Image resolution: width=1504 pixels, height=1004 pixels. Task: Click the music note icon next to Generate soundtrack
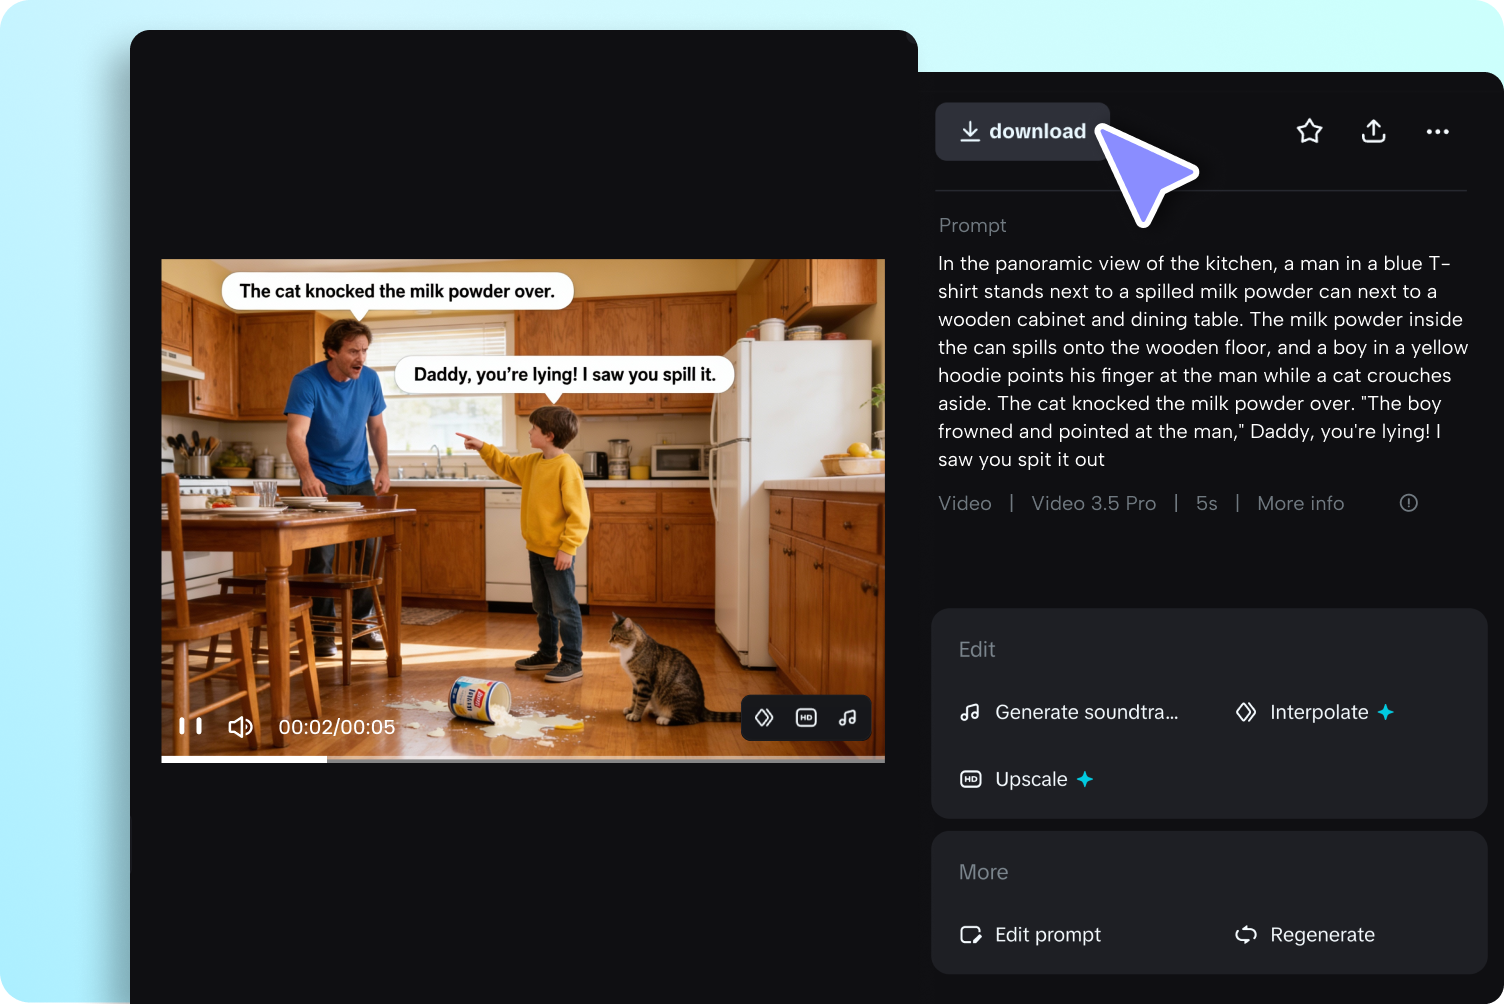pos(969,712)
